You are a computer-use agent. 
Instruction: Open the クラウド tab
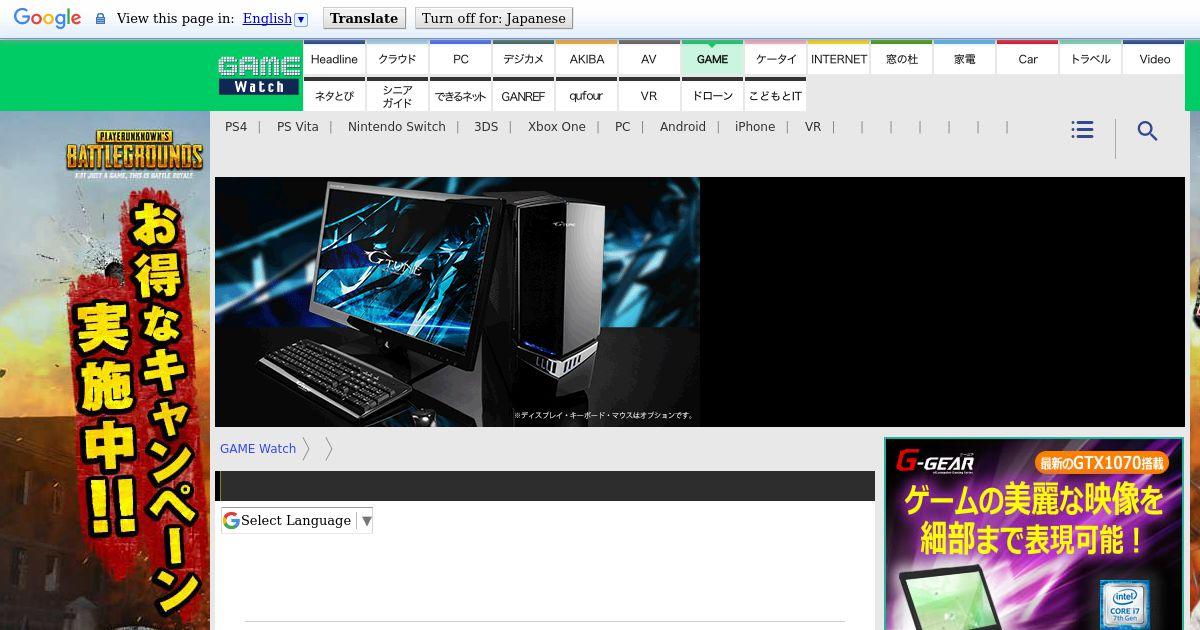(x=397, y=58)
